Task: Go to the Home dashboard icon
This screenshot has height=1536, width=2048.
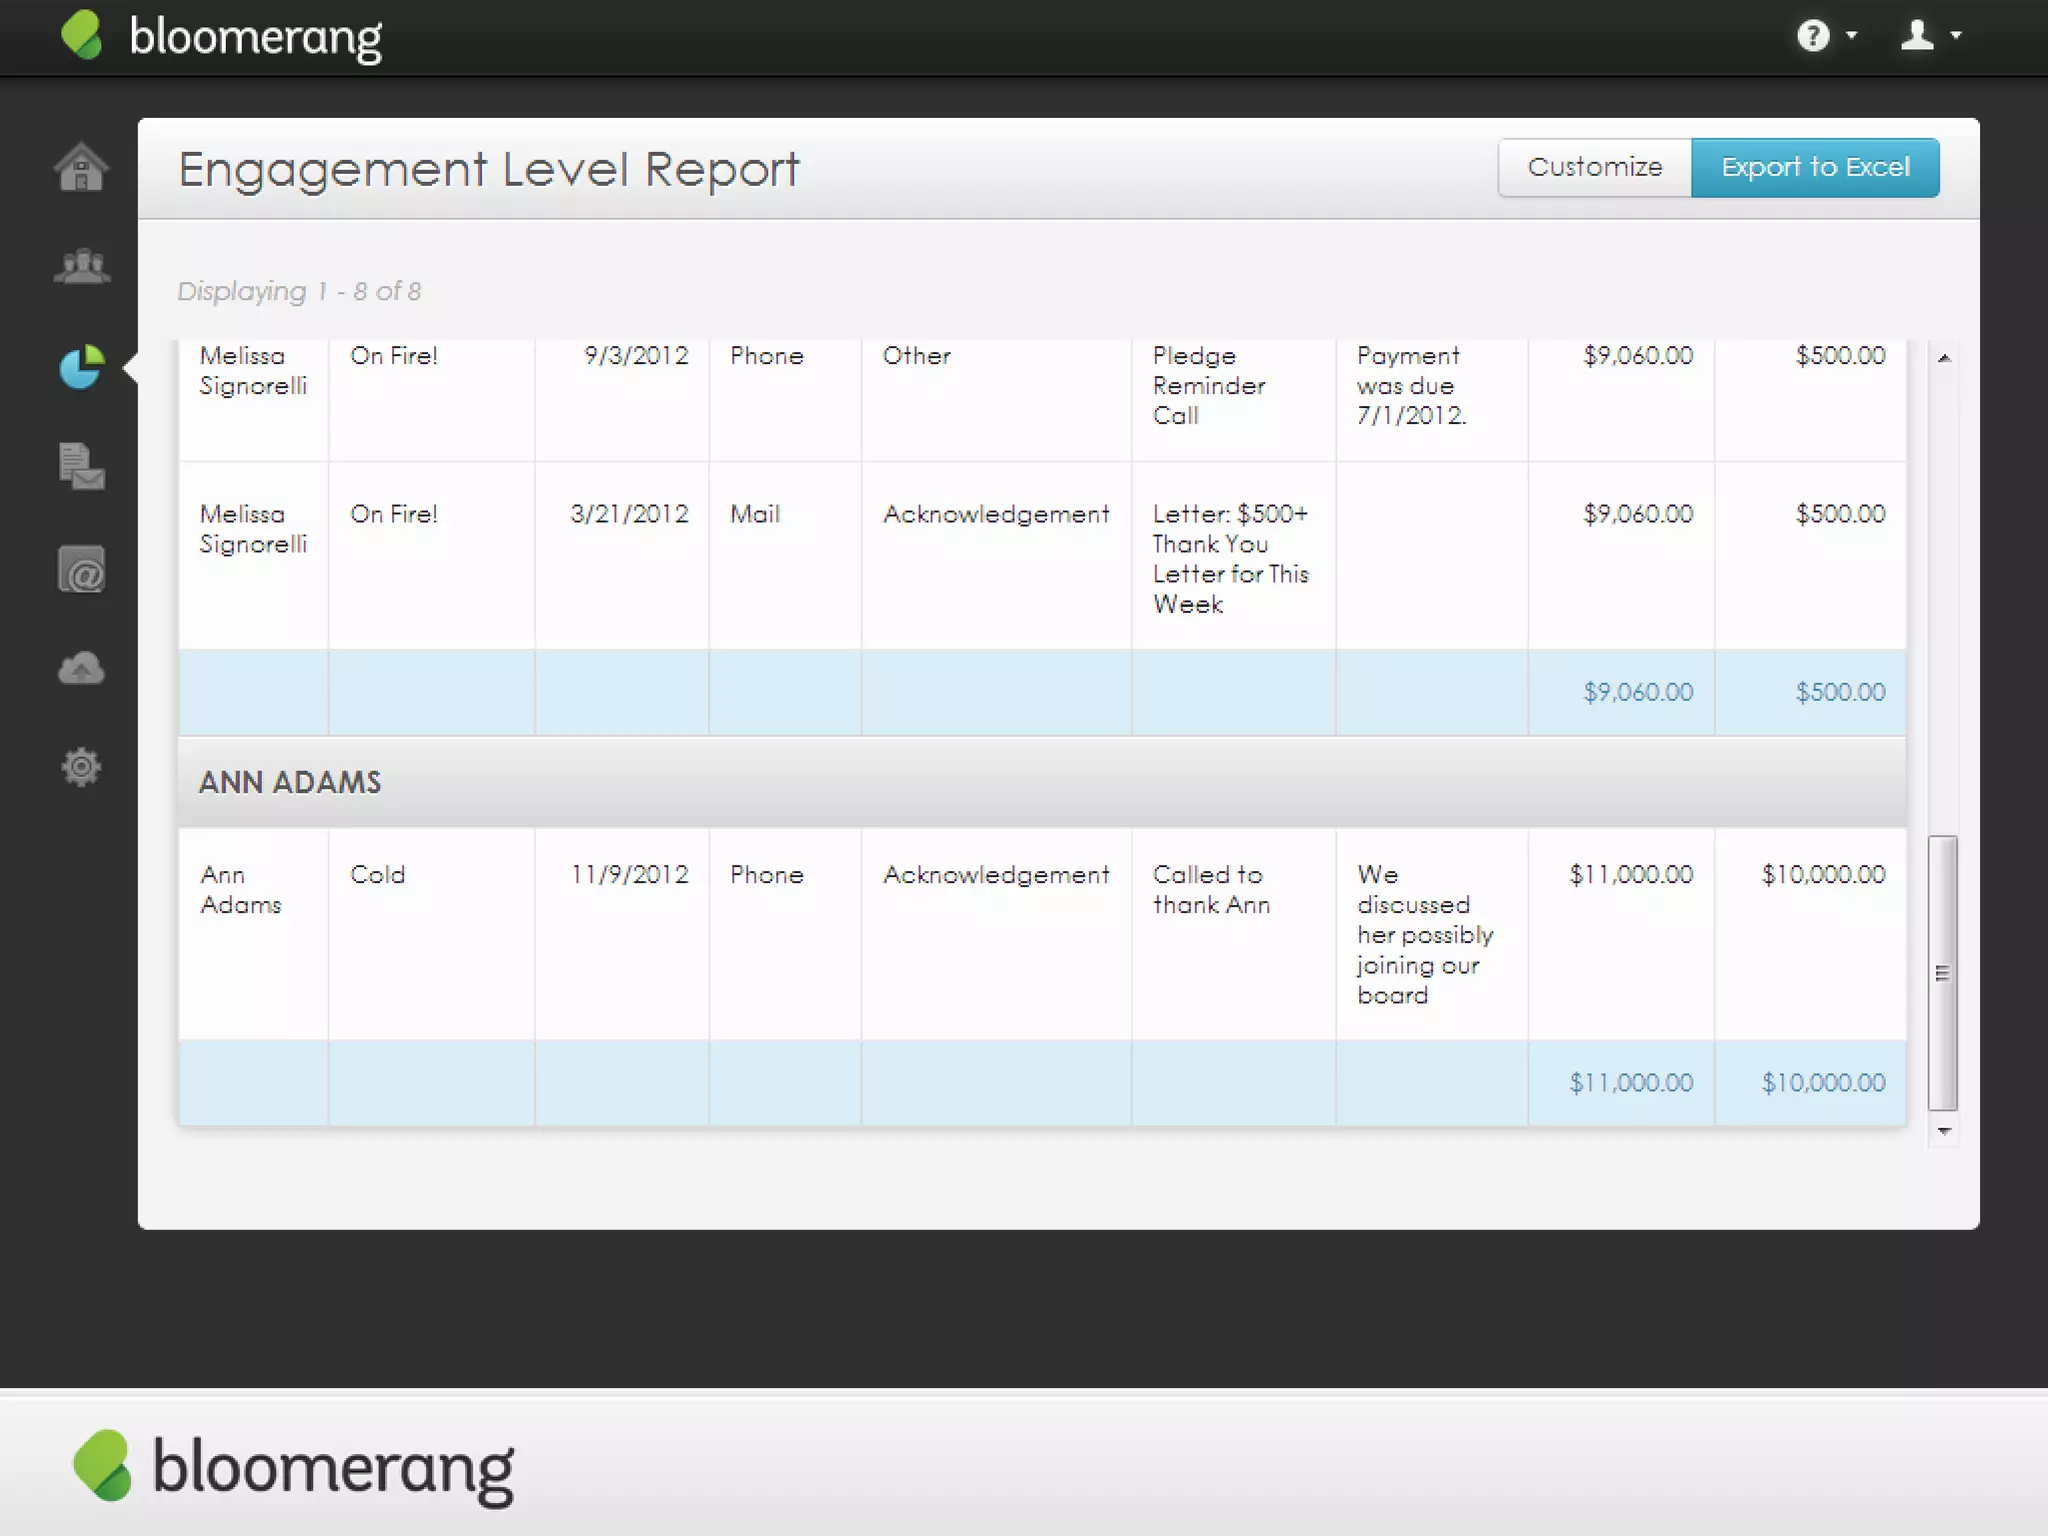Action: tap(81, 167)
